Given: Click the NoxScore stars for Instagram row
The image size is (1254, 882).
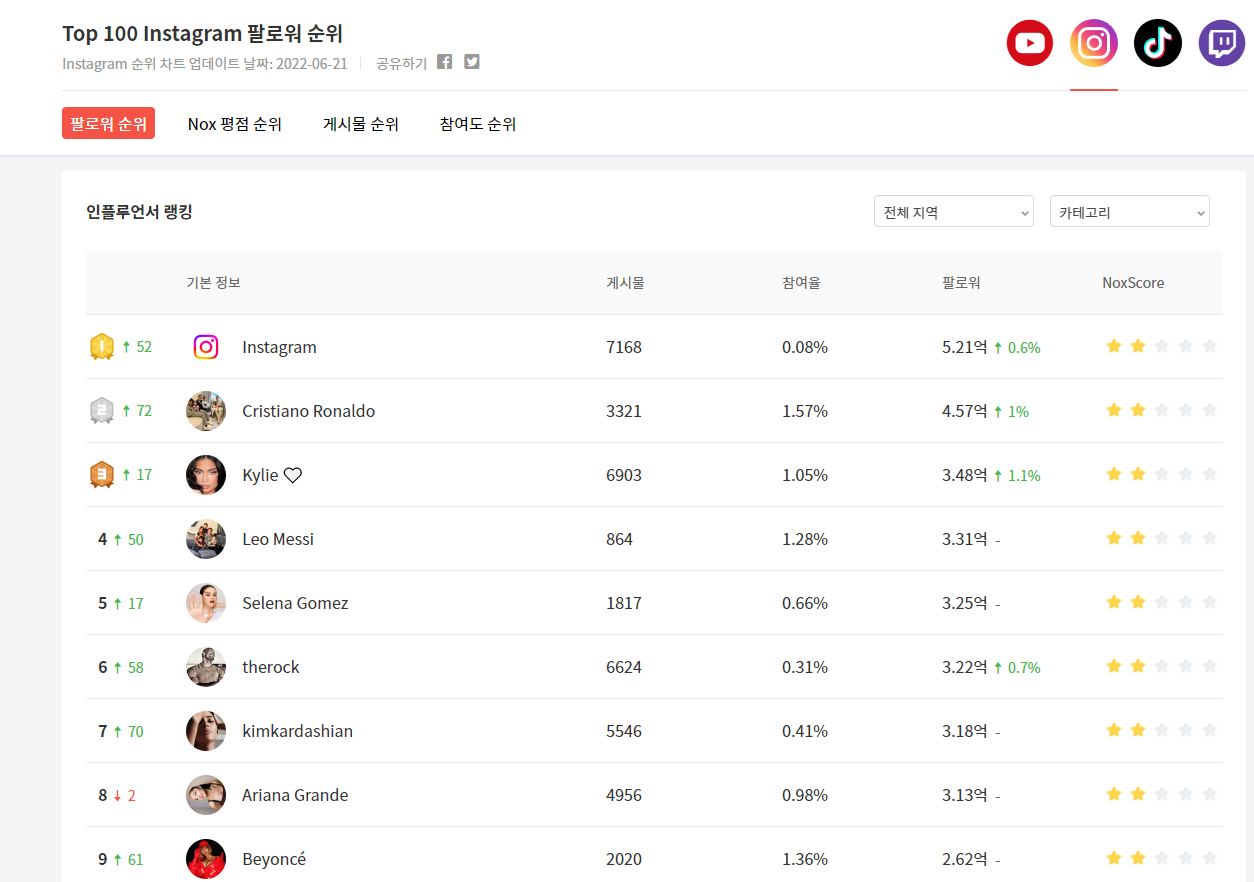Looking at the screenshot, I should coord(1161,346).
